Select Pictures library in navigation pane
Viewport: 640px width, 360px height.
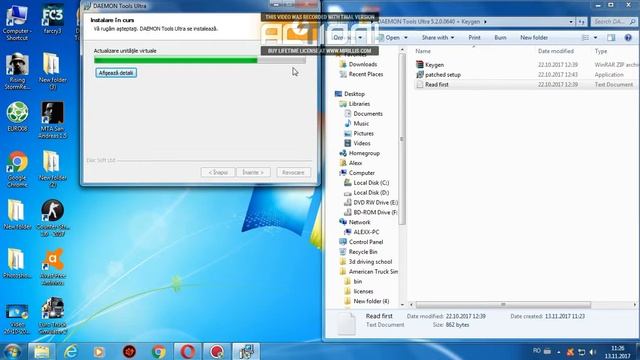(363, 133)
